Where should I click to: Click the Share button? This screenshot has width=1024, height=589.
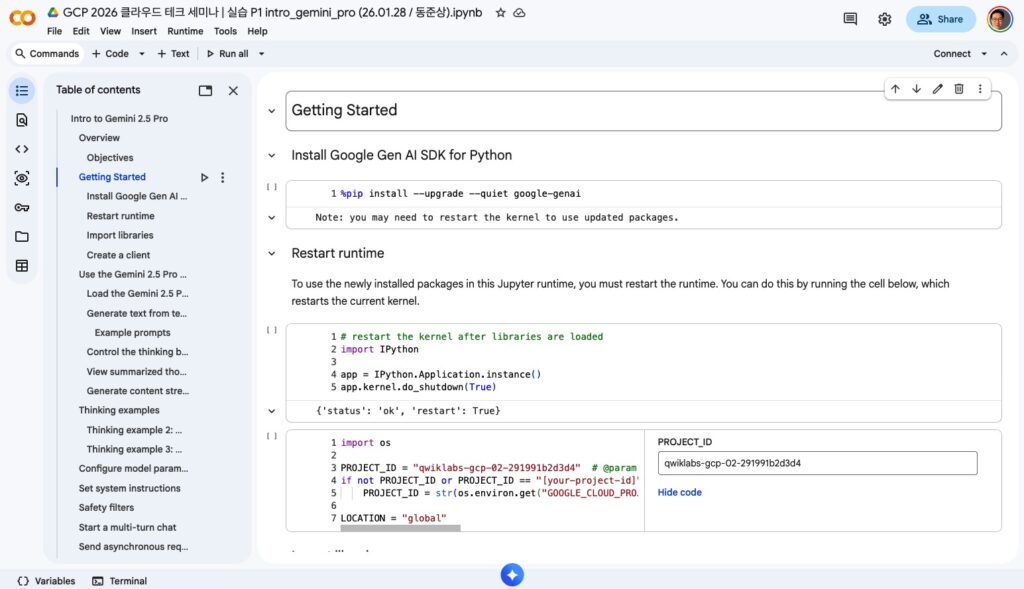(940, 19)
